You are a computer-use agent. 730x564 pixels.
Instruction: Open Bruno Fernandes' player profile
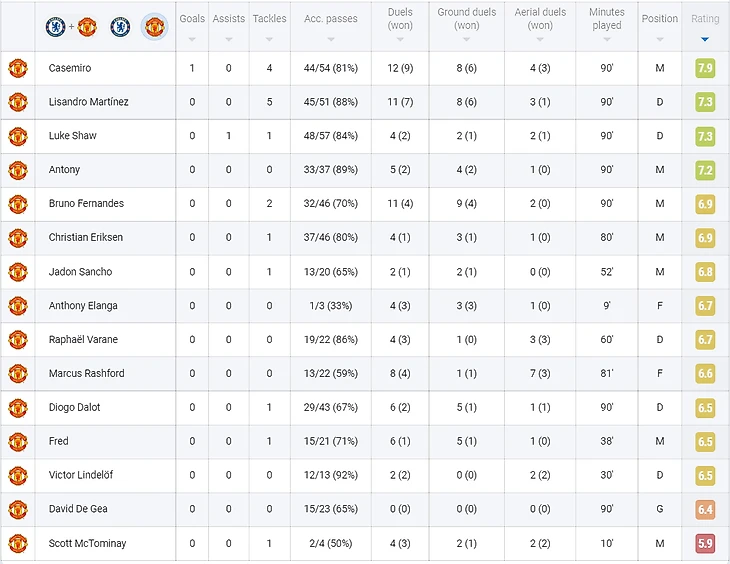(86, 204)
